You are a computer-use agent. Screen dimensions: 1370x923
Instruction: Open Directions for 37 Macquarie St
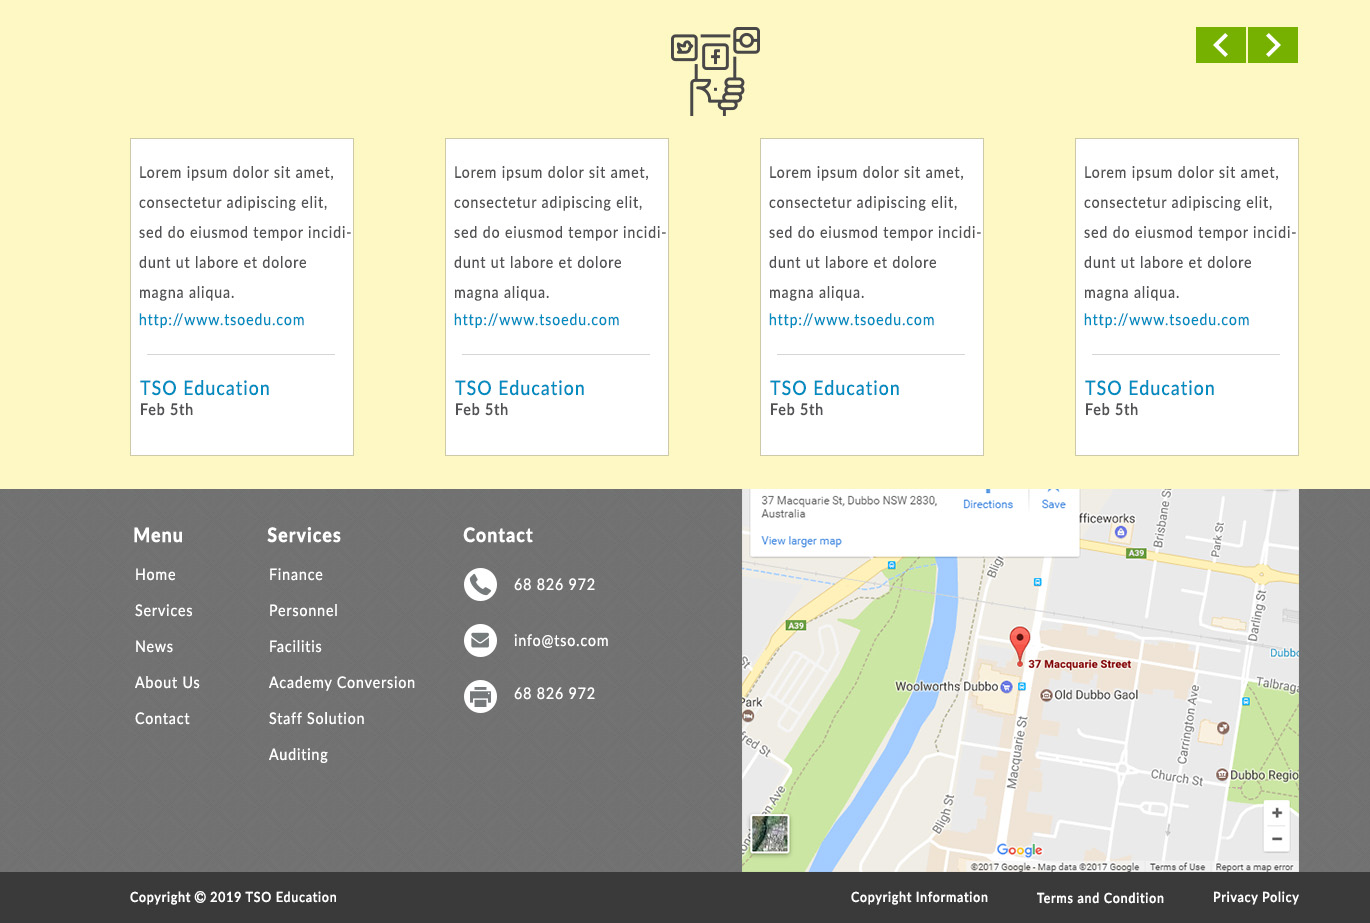988,504
